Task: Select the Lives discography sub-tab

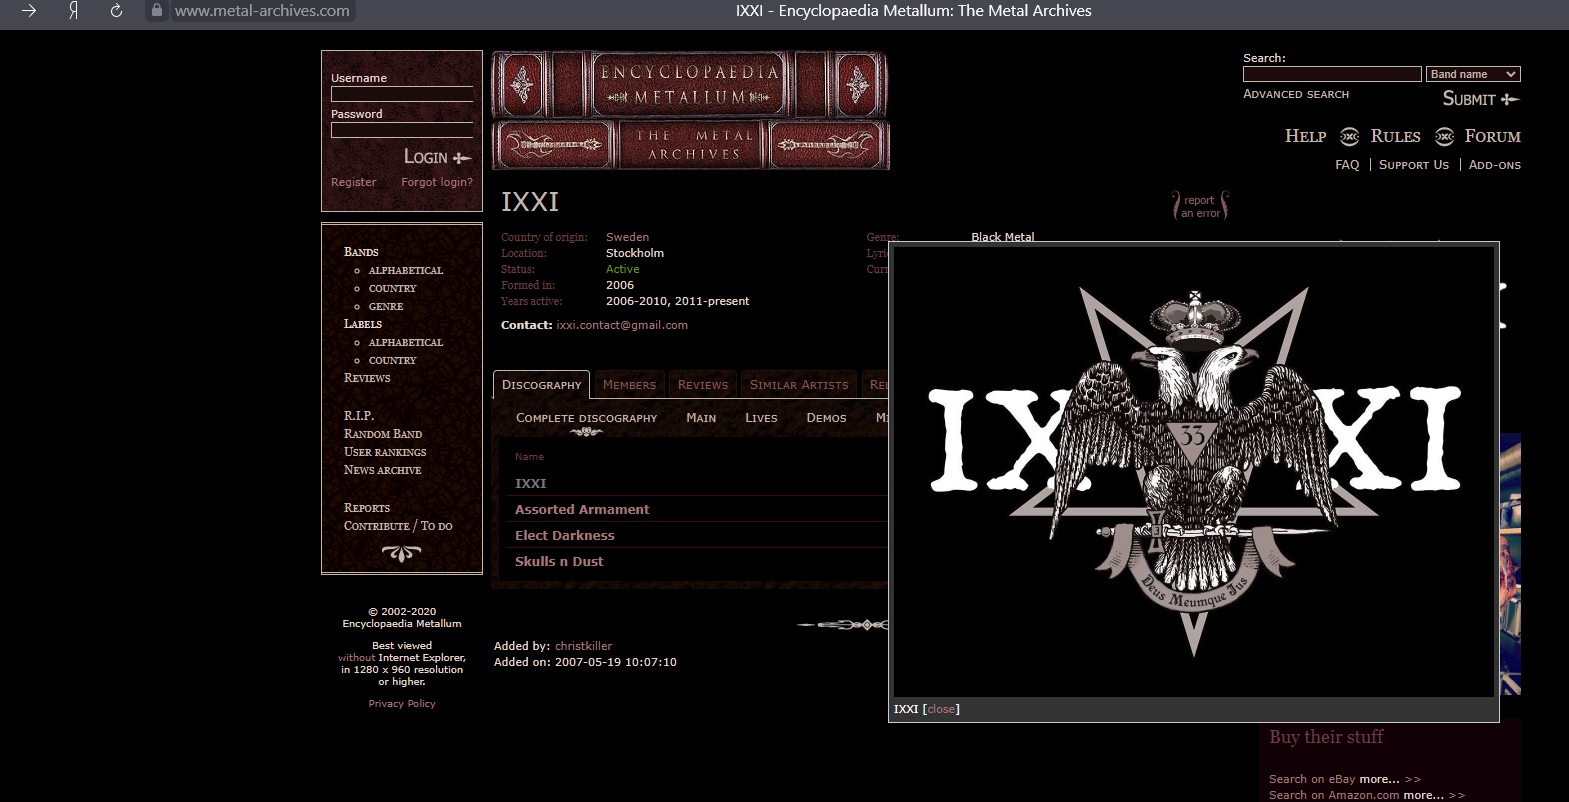Action: click(x=761, y=418)
